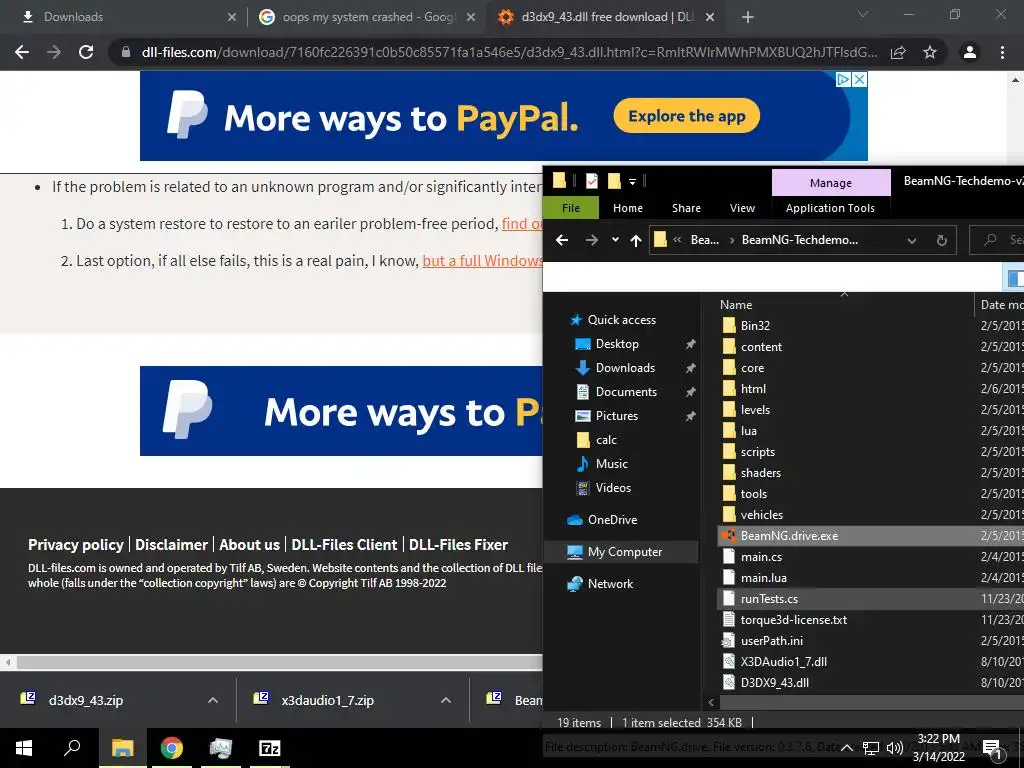Open DLL-Files Fixer link
Screen dimensions: 1024x768
458,545
